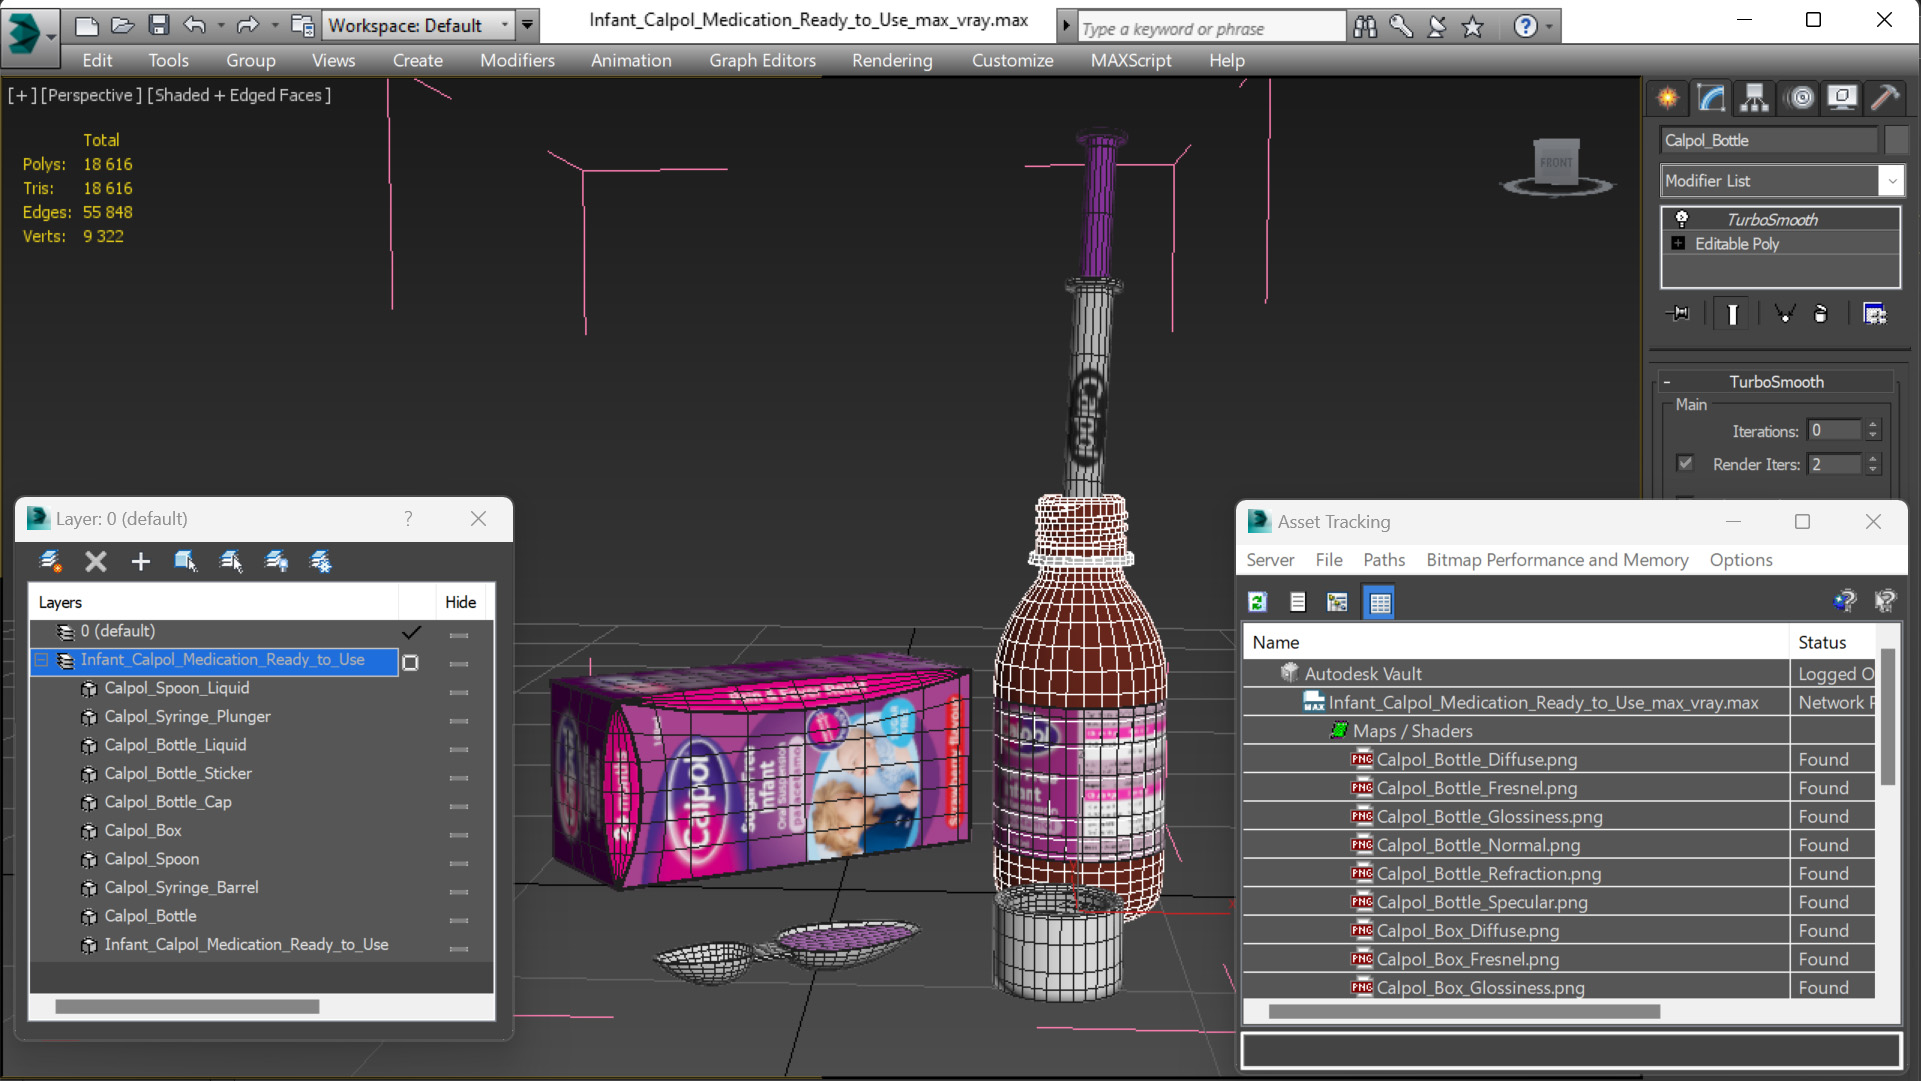Open the Modifier List dropdown
1921x1081 pixels.
[1891, 181]
